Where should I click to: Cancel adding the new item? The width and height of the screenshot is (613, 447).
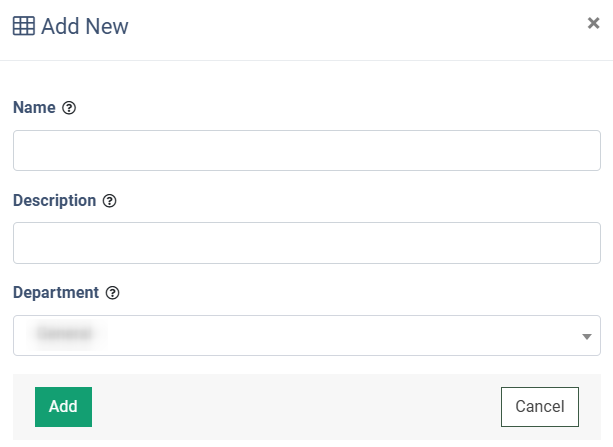point(539,406)
